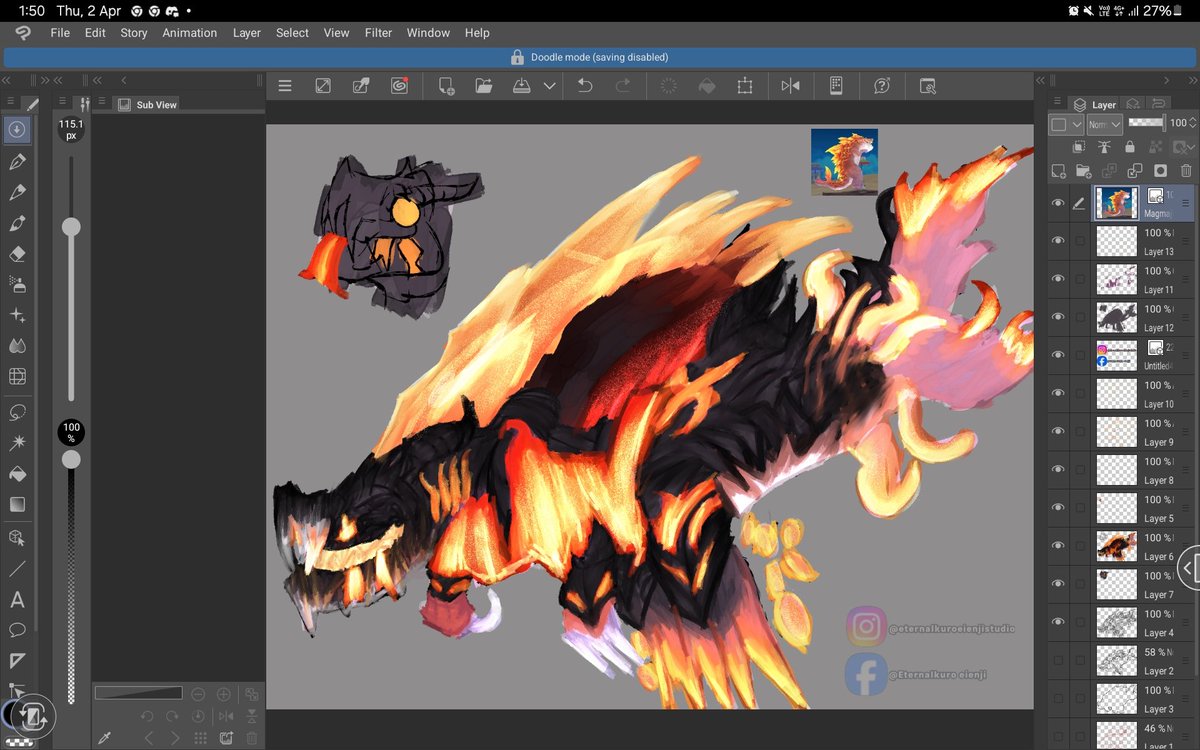Image resolution: width=1200 pixels, height=750 pixels.
Task: Click the New raster layer icon
Action: point(1057,171)
